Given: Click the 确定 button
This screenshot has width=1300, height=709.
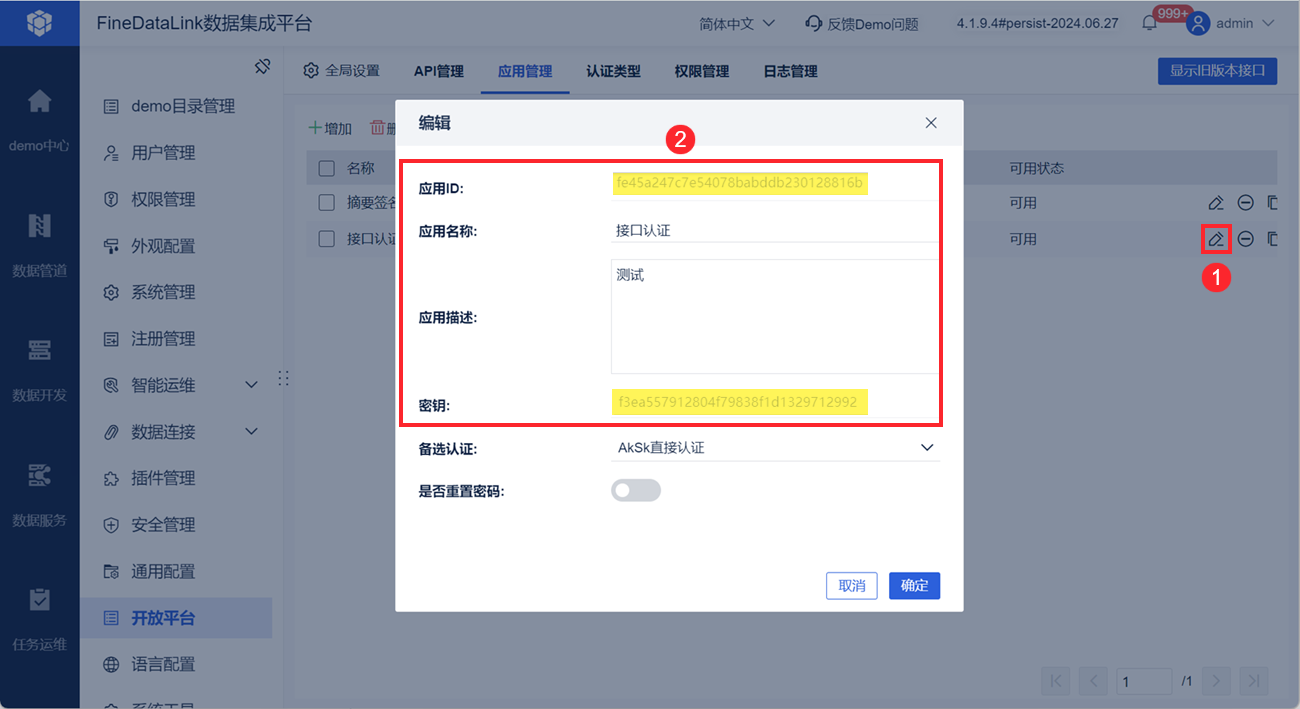Looking at the screenshot, I should point(914,586).
